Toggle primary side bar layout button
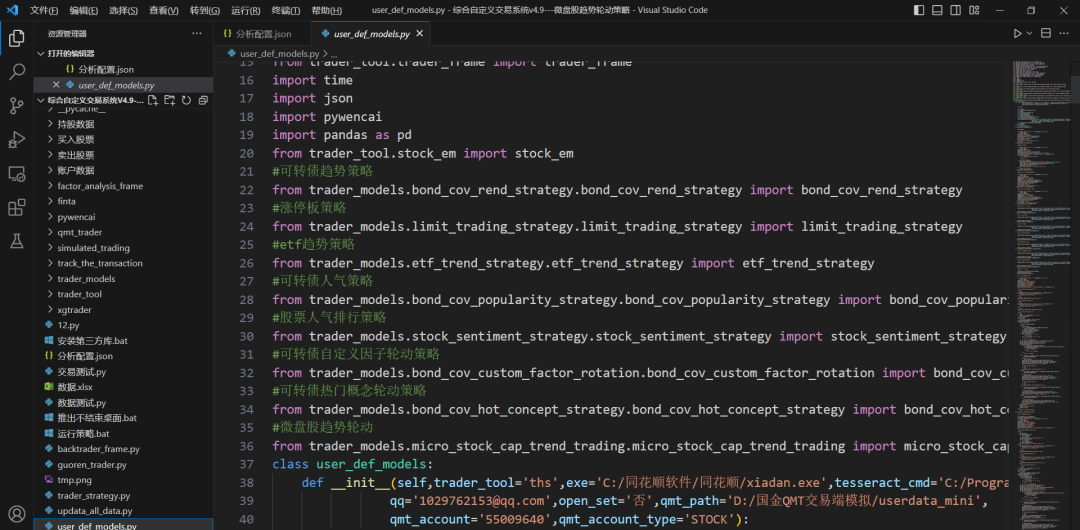The width and height of the screenshot is (1080, 530). coord(919,10)
